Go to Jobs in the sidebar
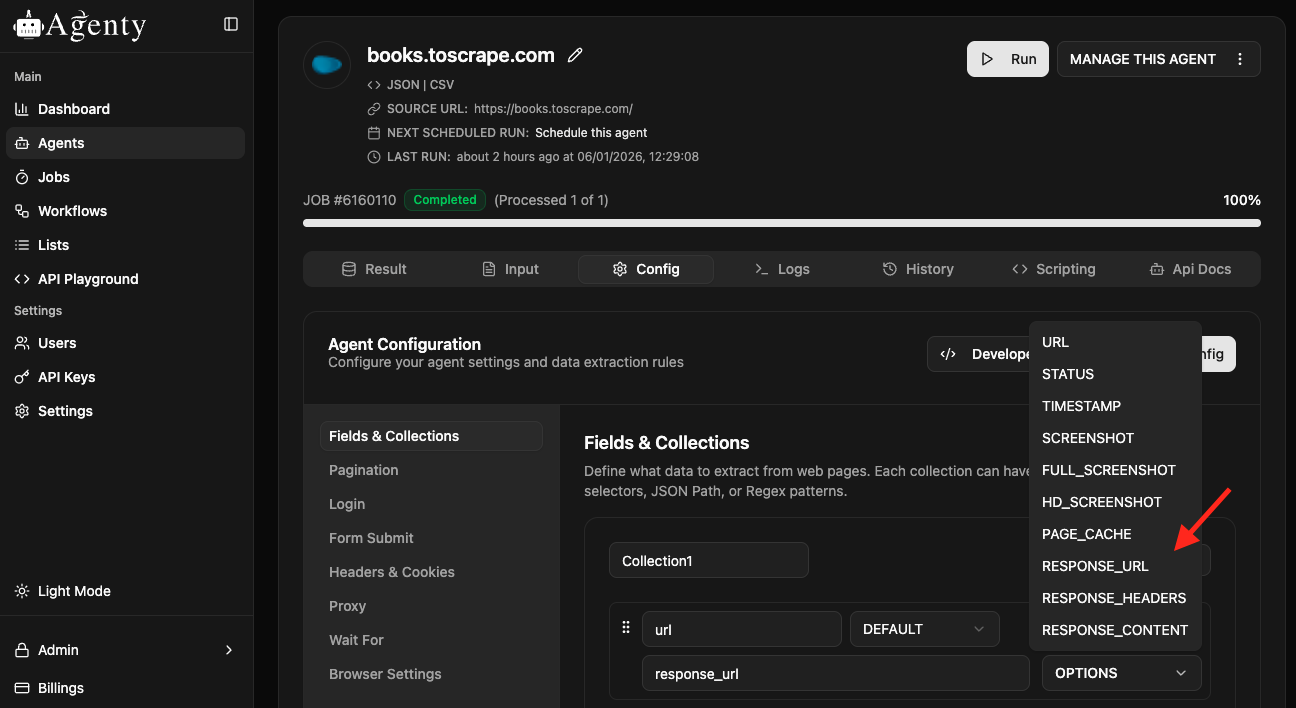 (x=54, y=177)
